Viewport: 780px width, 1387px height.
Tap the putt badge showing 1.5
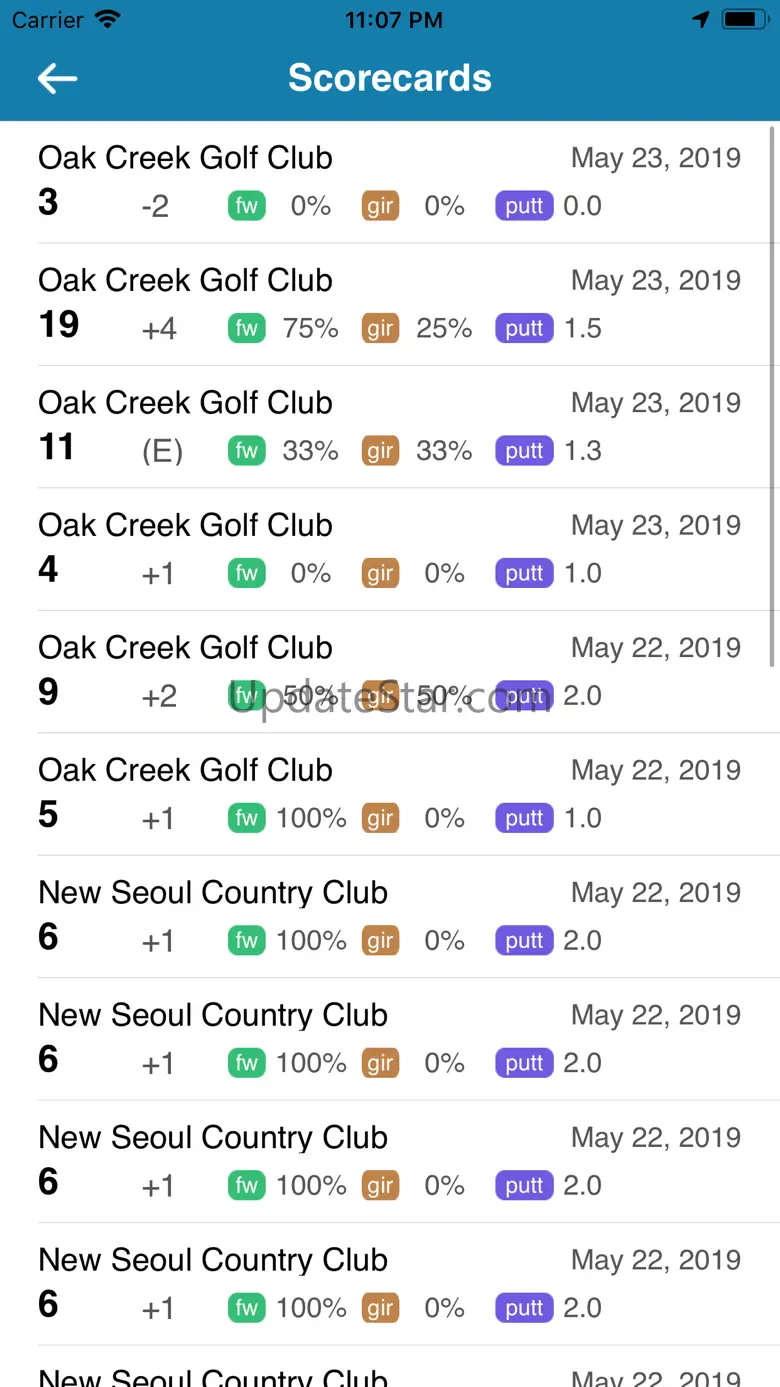tap(524, 329)
